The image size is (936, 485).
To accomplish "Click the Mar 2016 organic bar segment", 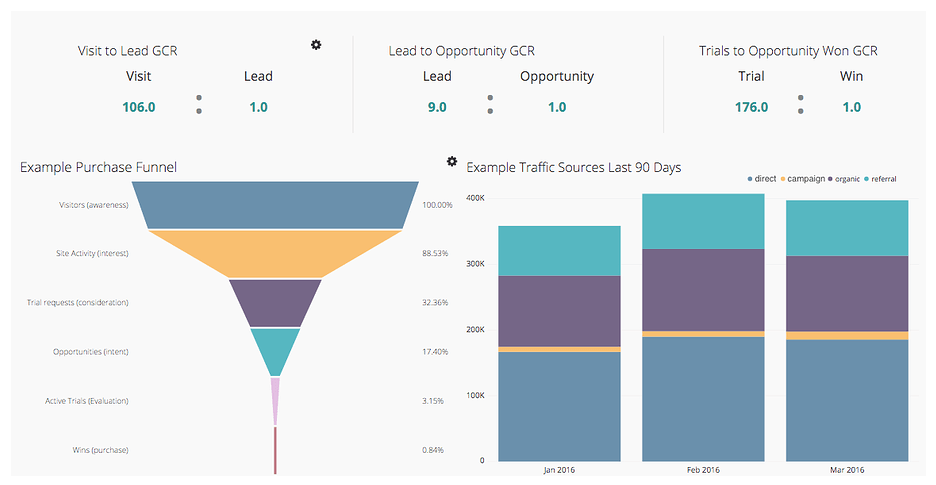I will pos(847,294).
